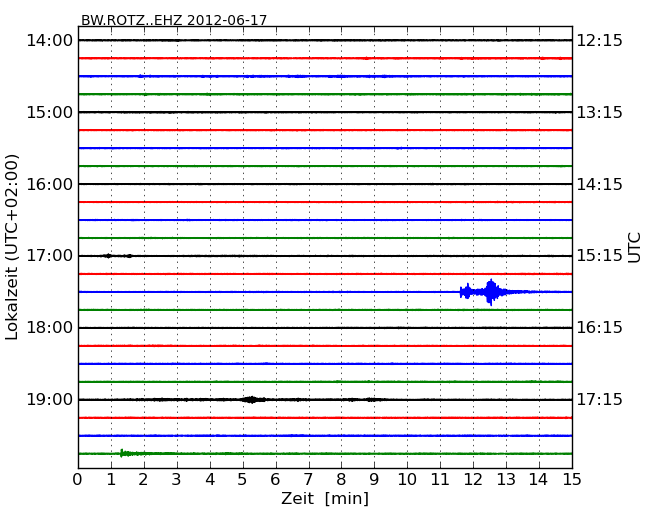Click the 16:00 local time label

click(x=49, y=184)
